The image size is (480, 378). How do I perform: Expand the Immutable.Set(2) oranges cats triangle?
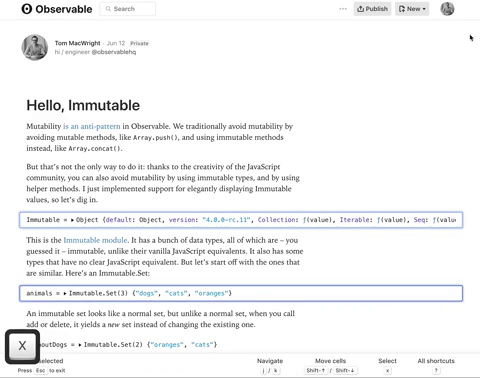point(80,345)
